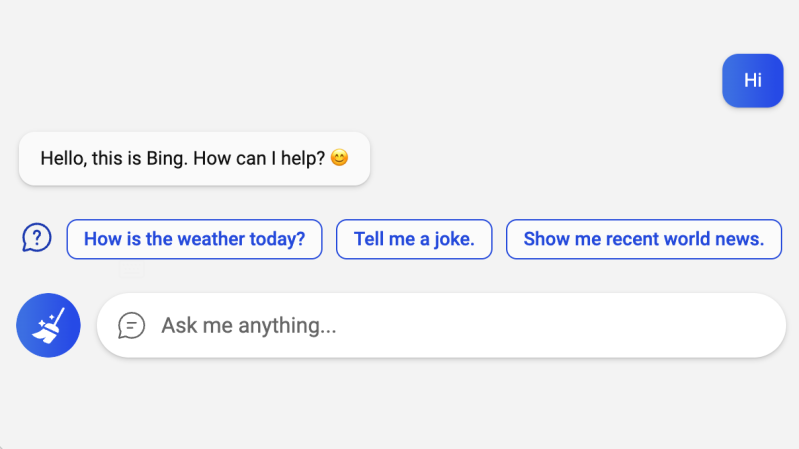
Task: Click the empty right side of chat input
Action: (561, 325)
